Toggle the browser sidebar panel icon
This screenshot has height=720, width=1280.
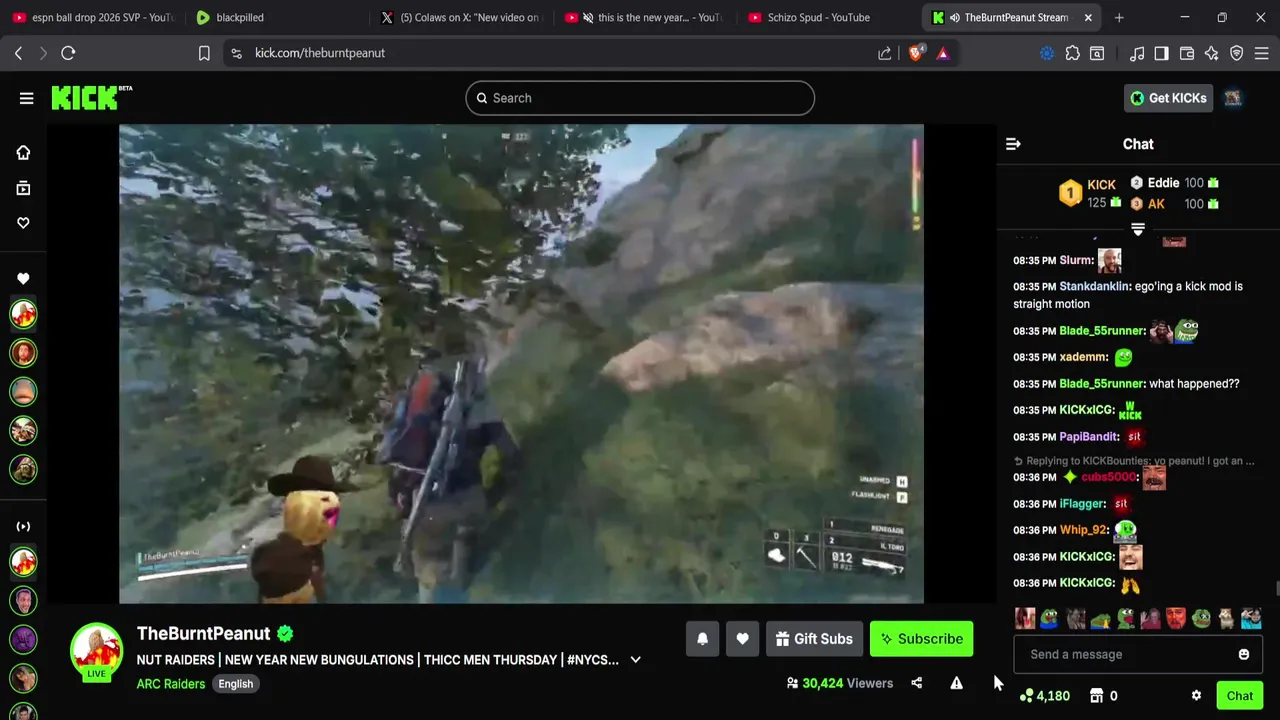pos(1161,53)
